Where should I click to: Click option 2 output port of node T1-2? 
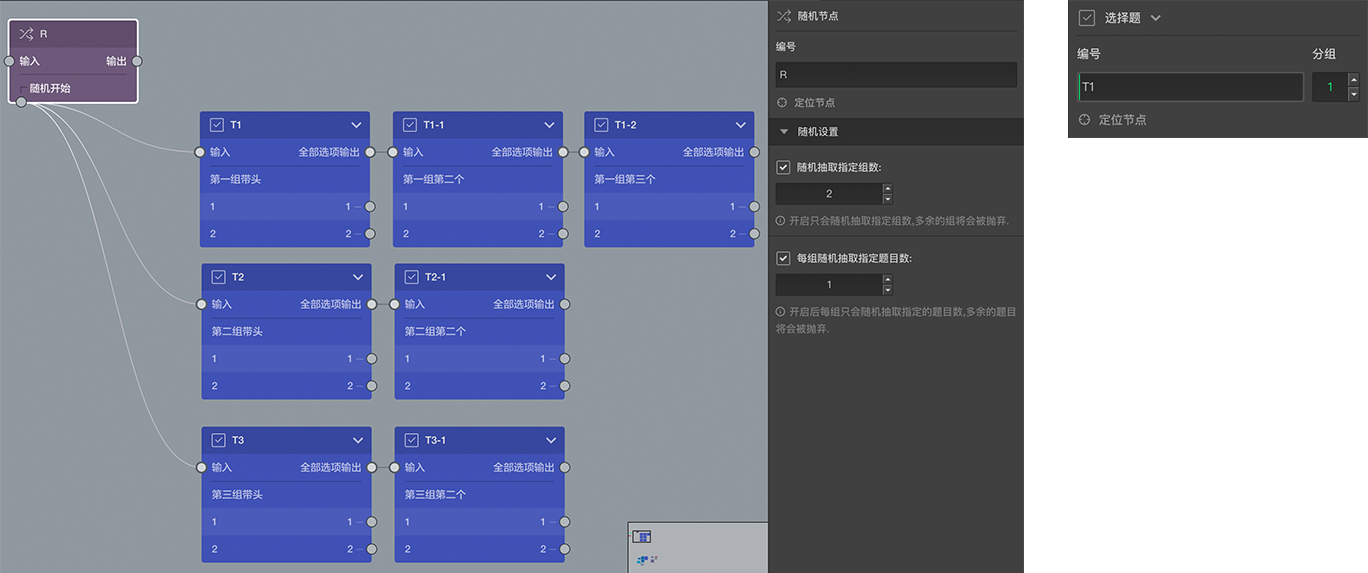click(754, 233)
